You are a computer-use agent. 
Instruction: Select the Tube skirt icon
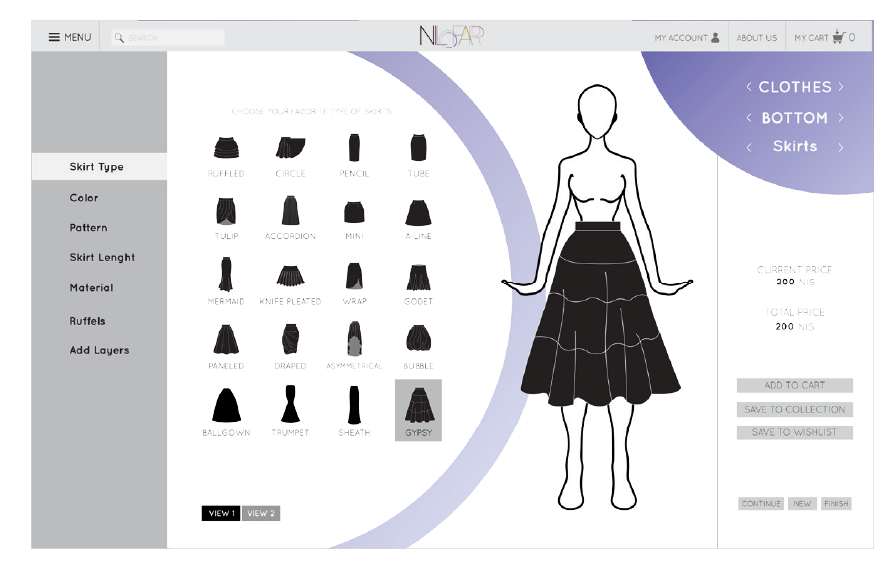pyautogui.click(x=418, y=148)
